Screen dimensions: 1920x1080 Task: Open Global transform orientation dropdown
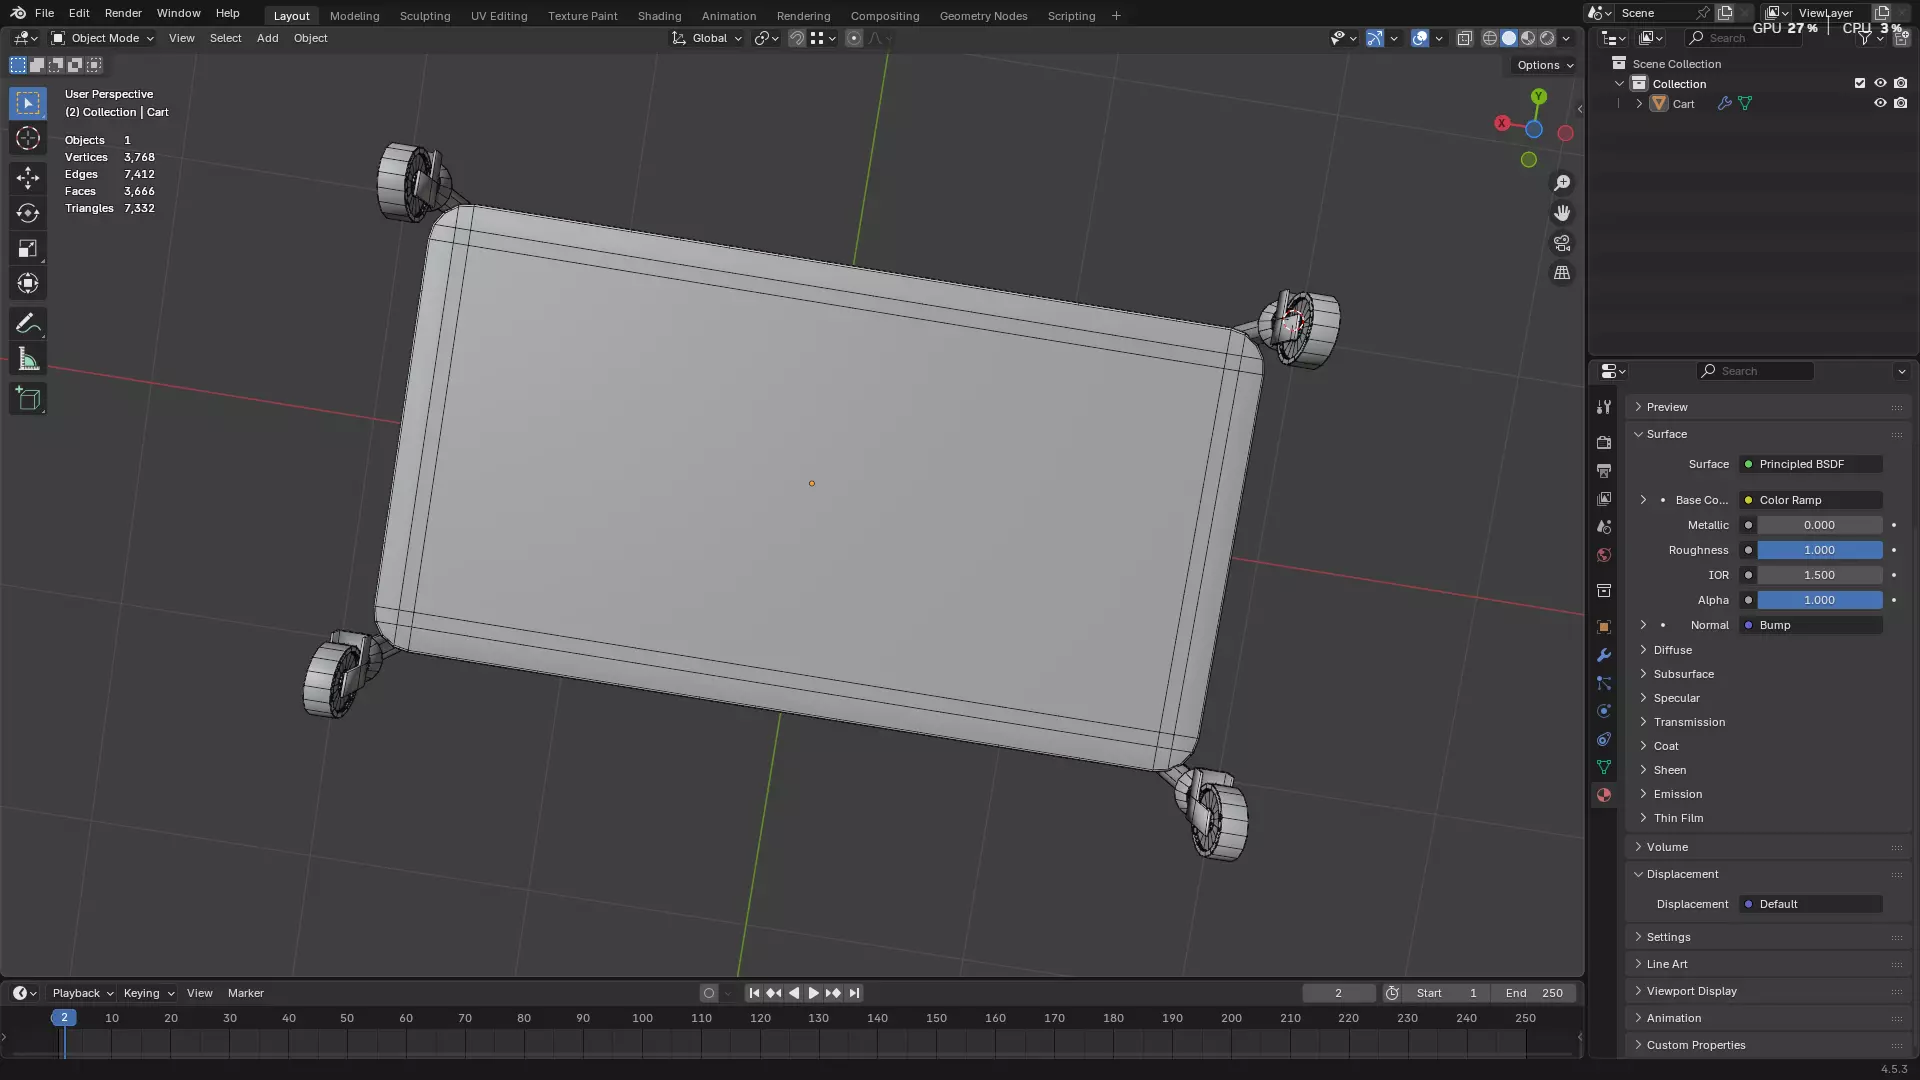[708, 38]
